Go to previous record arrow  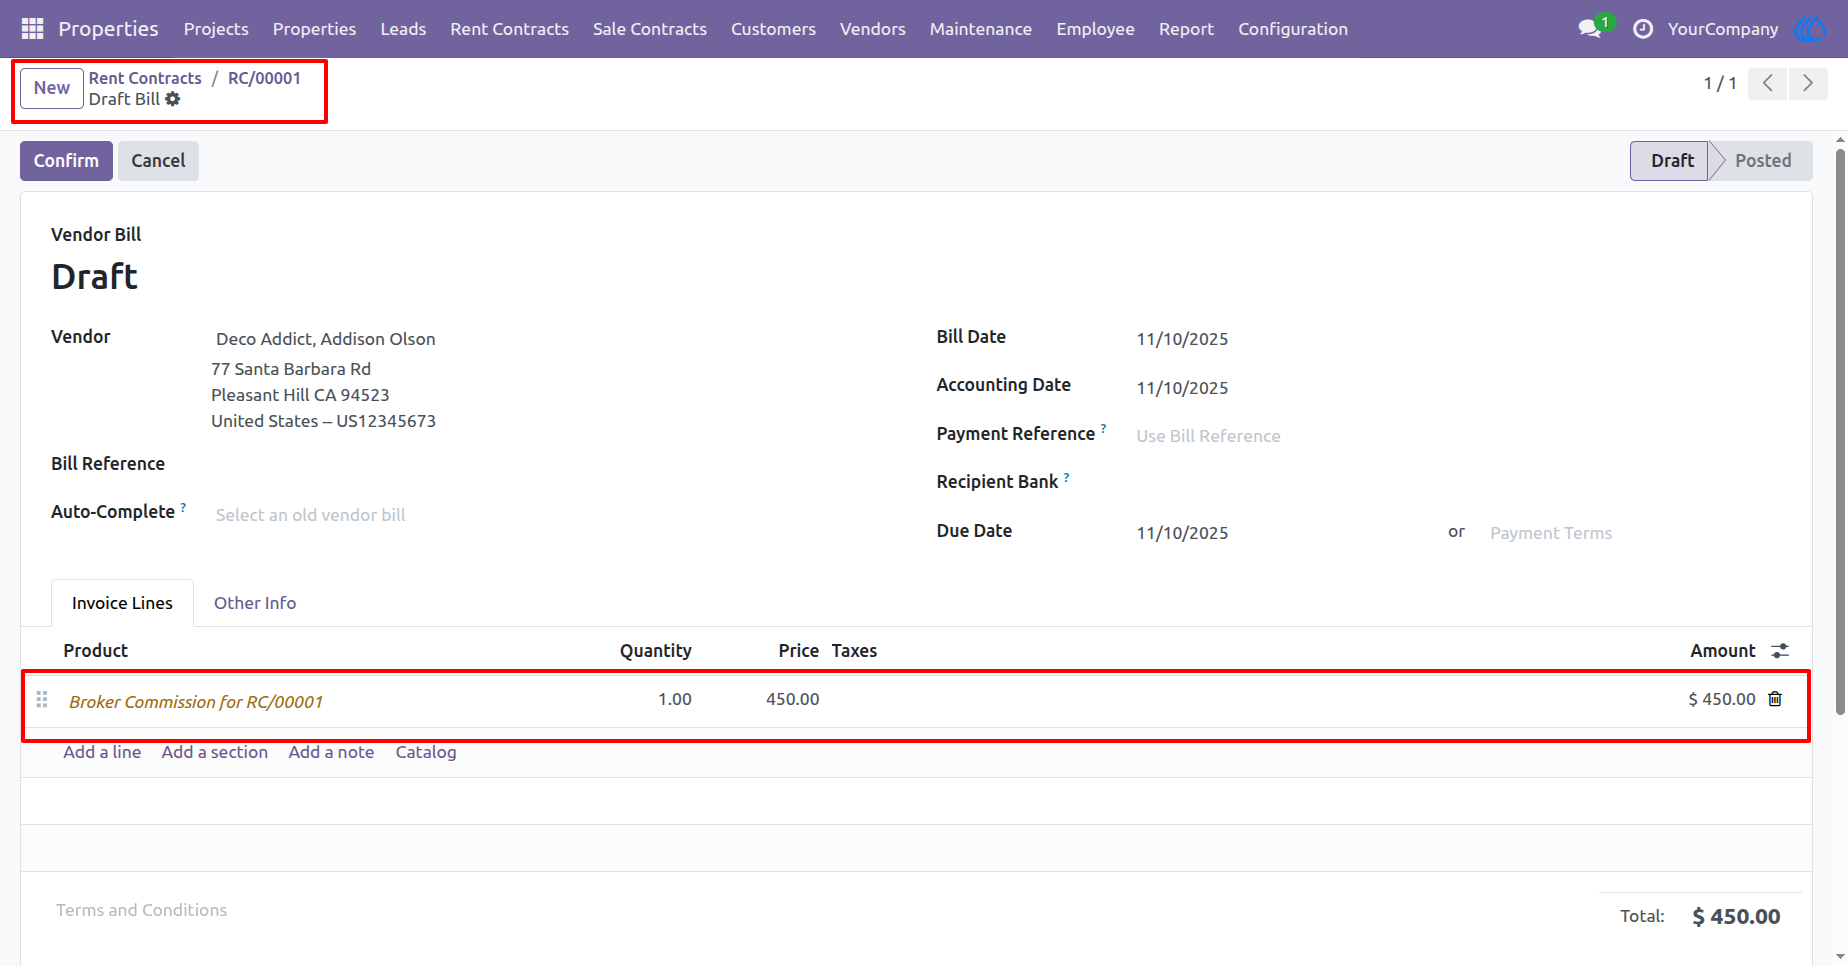[x=1768, y=83]
